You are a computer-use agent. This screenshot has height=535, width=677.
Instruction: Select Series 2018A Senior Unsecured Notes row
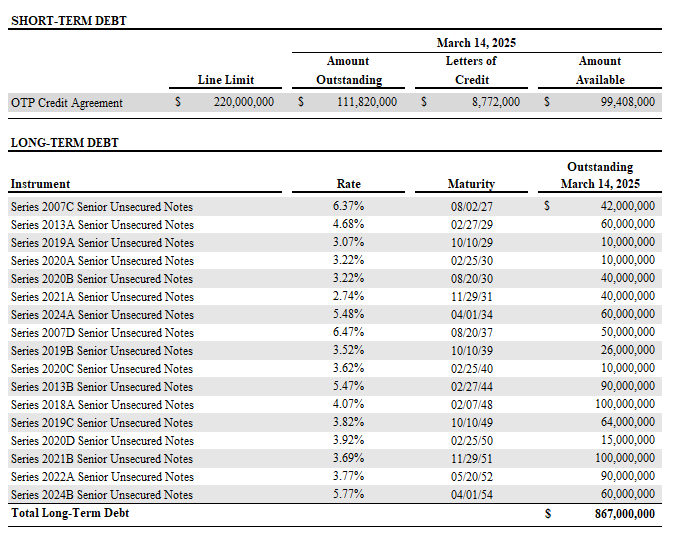[x=102, y=405]
